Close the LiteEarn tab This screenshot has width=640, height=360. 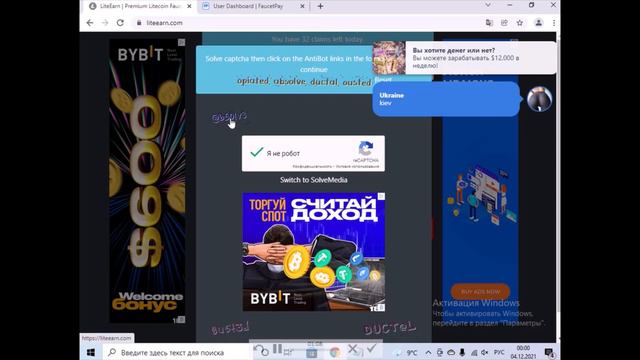[189, 6]
